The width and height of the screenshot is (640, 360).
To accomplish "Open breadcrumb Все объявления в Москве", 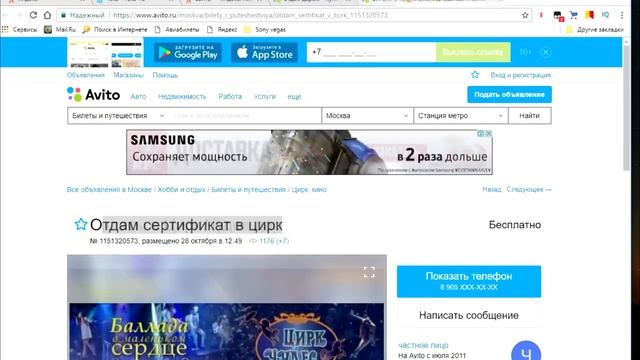I will [x=109, y=189].
